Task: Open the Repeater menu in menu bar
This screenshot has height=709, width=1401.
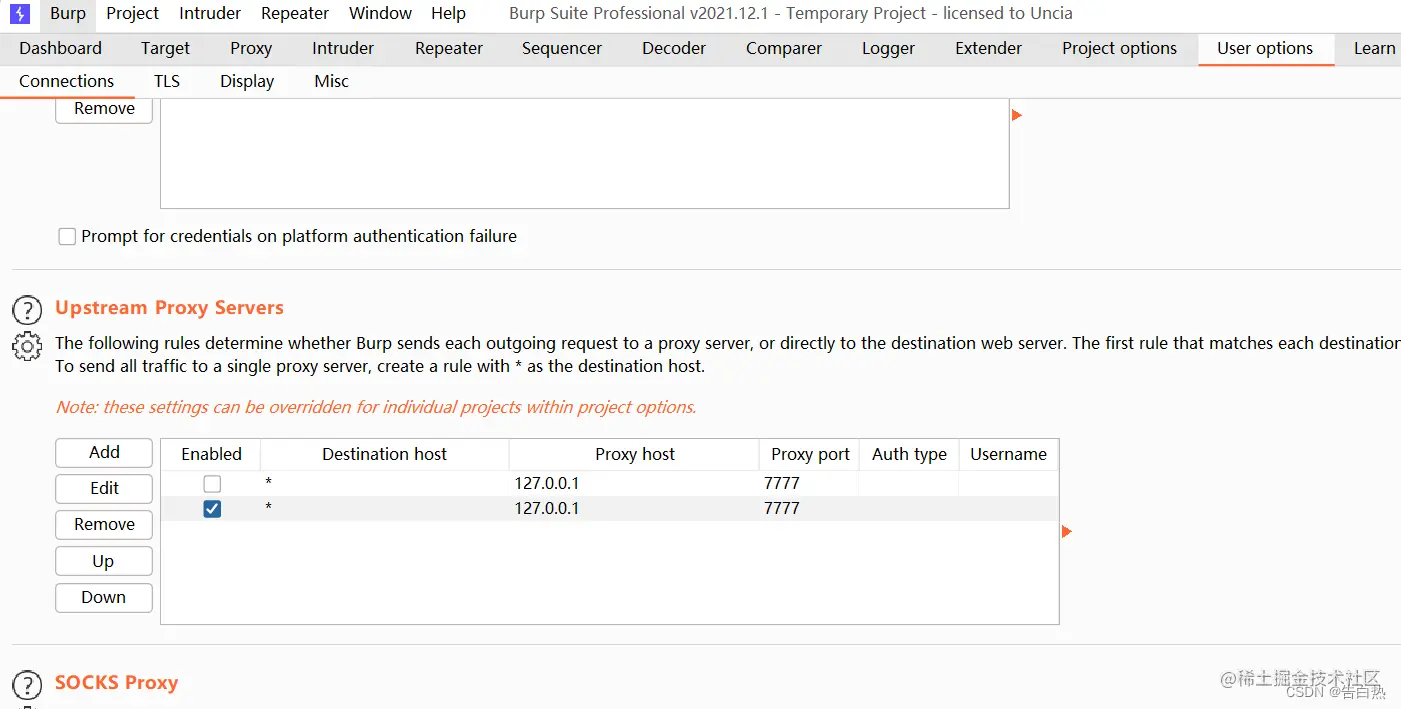Action: pos(295,13)
